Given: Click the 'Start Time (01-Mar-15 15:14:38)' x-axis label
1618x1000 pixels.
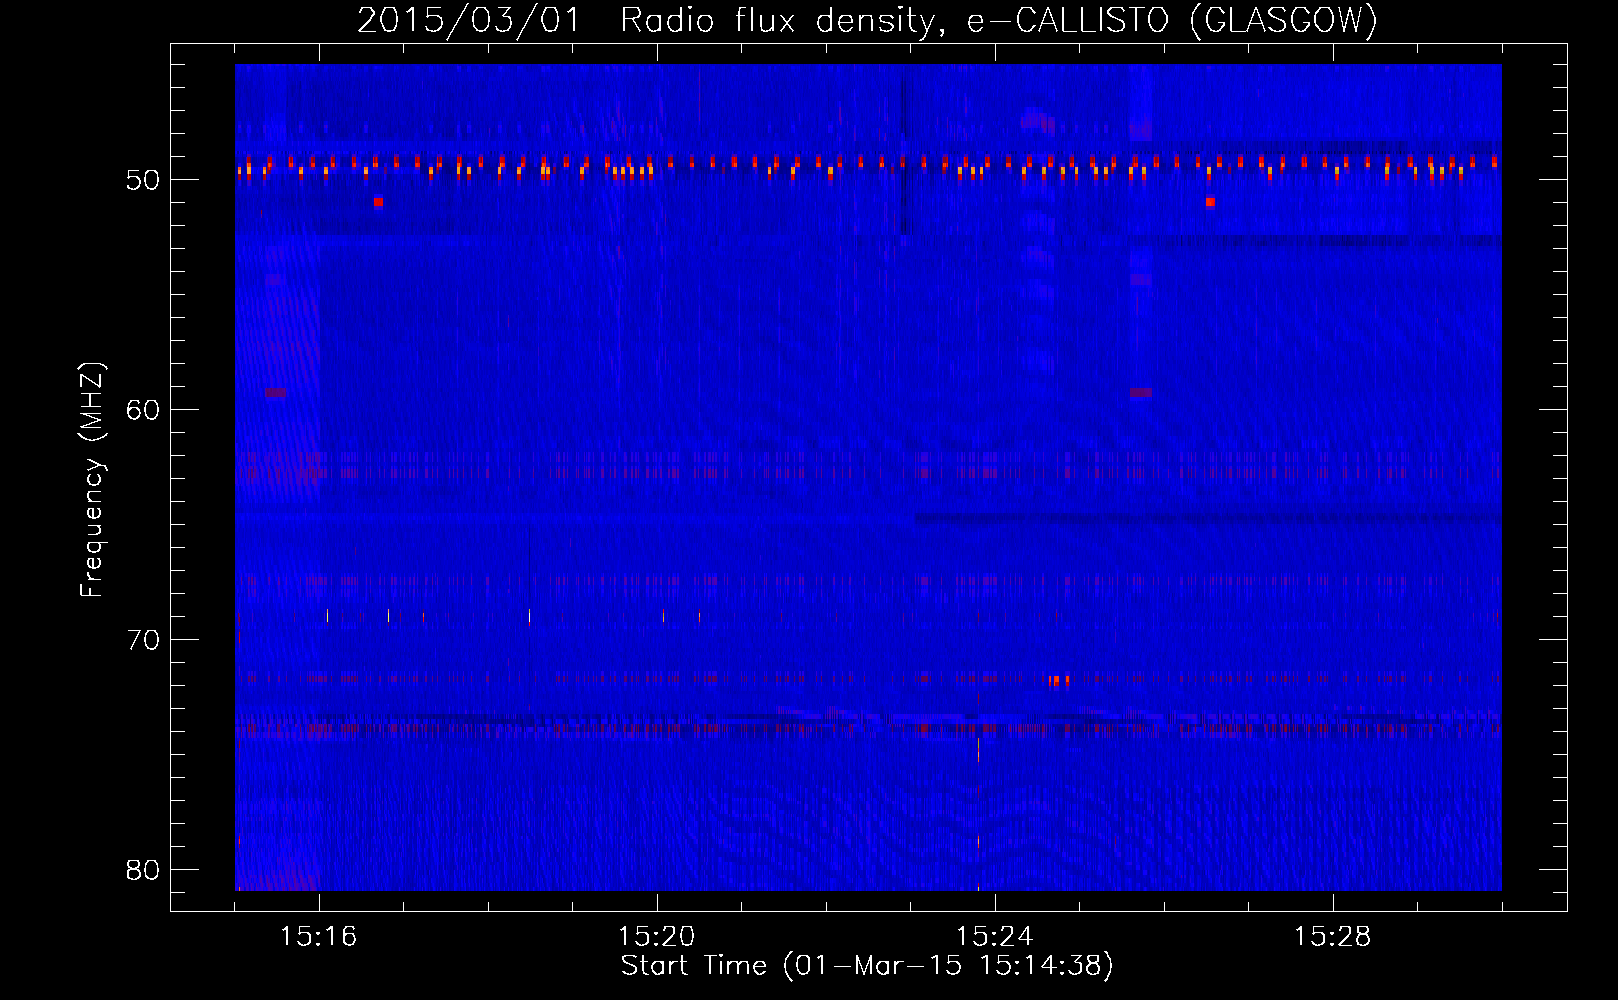Looking at the screenshot, I should pyautogui.click(x=867, y=966).
